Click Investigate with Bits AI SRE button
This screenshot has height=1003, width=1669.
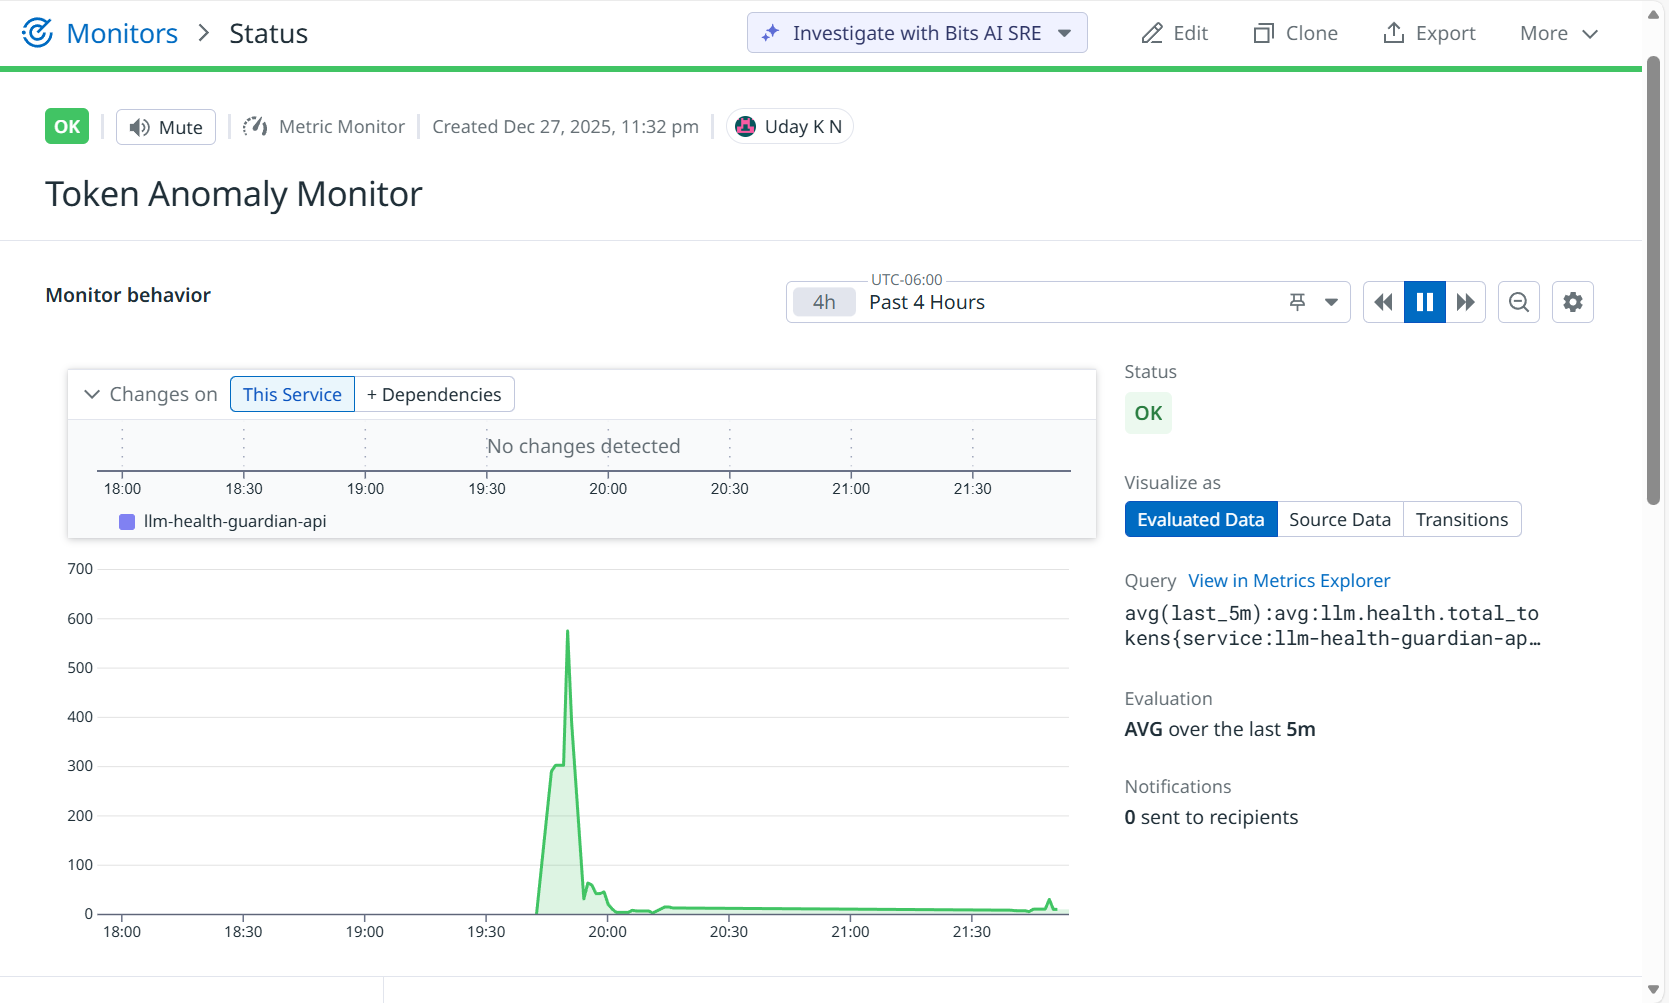[x=917, y=33]
